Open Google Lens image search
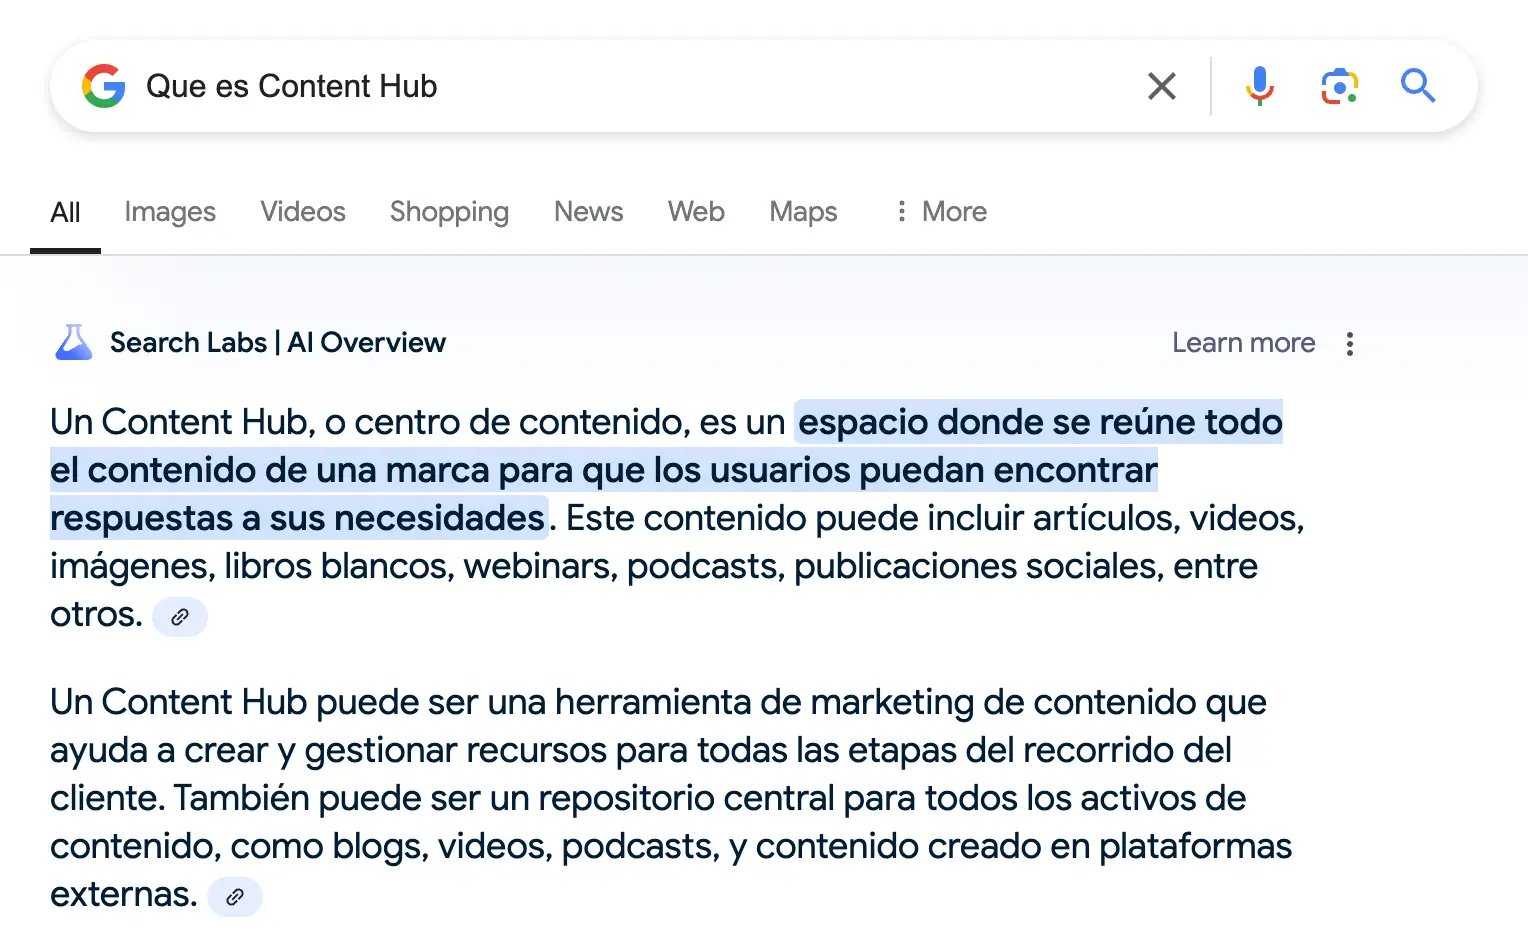This screenshot has width=1528, height=950. [1339, 86]
